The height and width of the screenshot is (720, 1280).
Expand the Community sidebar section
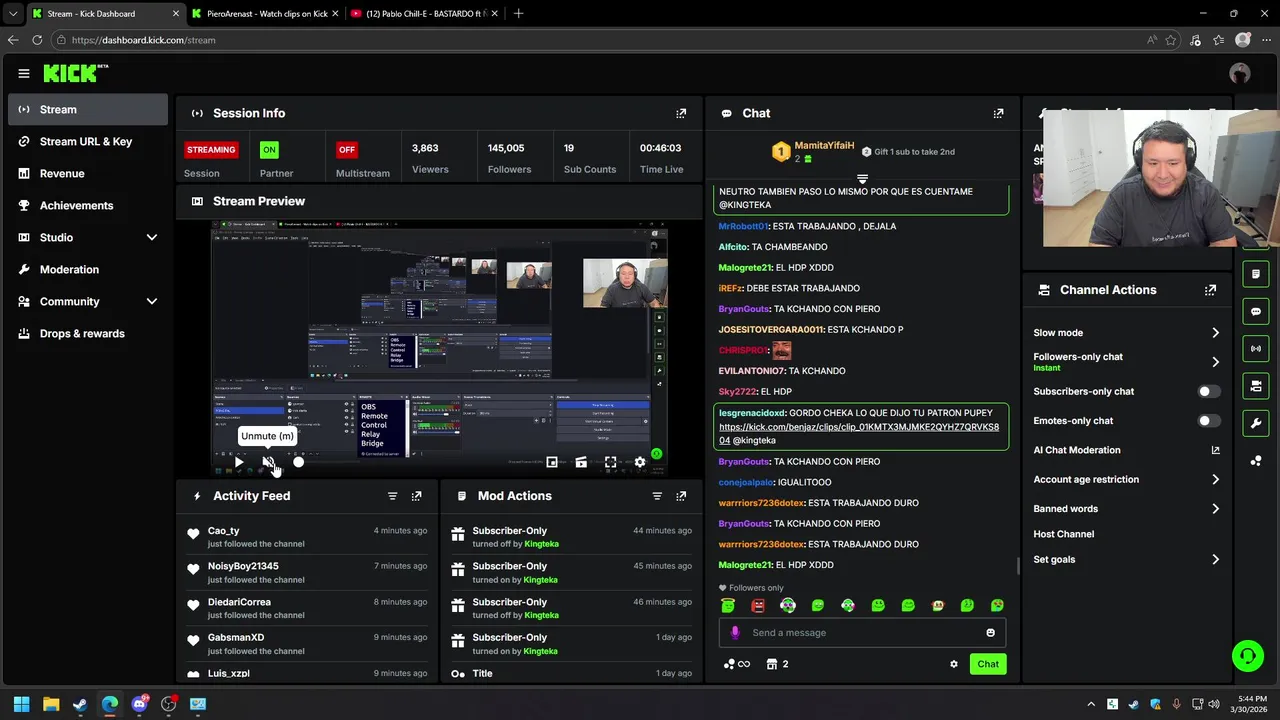click(x=152, y=301)
